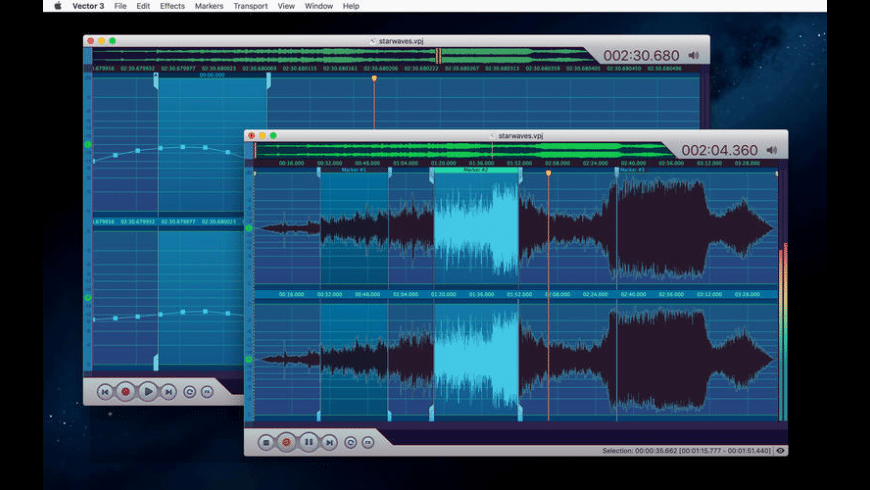Mute using speaker icon beside 002:04.360
This screenshot has width=870, height=490.
(771, 150)
